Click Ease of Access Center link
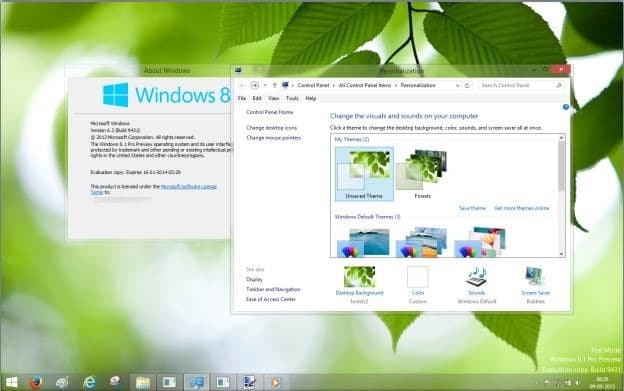Image resolution: width=624 pixels, height=391 pixels. (x=271, y=299)
